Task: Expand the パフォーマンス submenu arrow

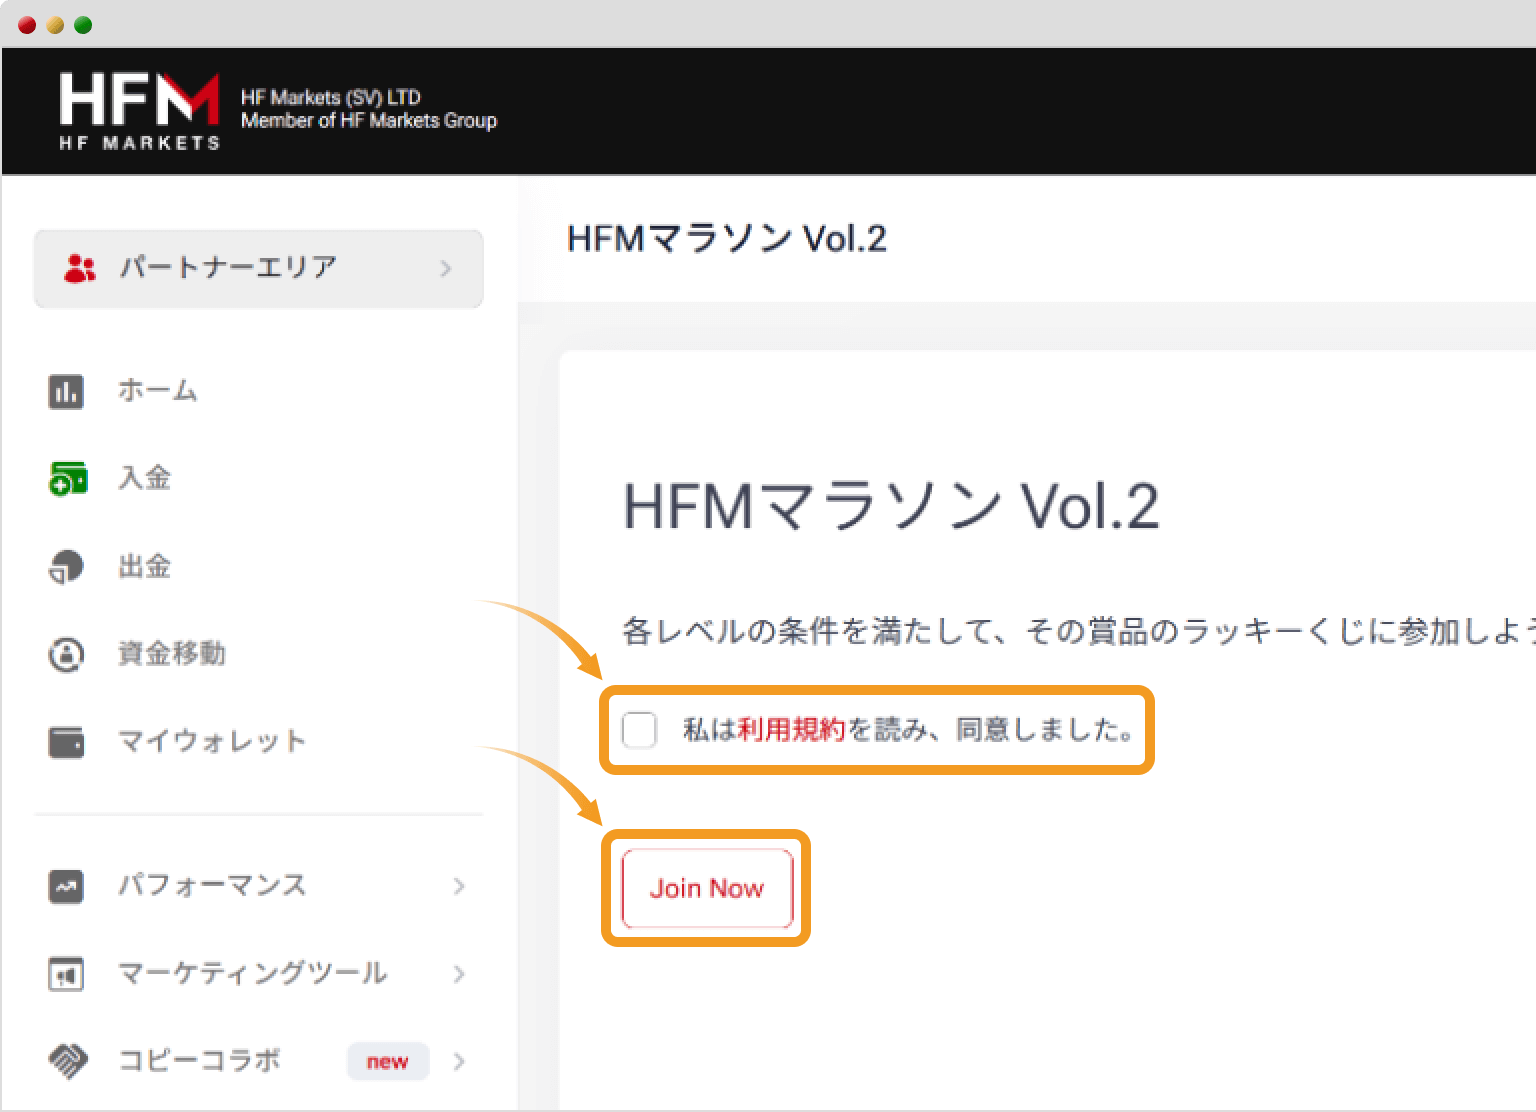Action: tap(459, 886)
